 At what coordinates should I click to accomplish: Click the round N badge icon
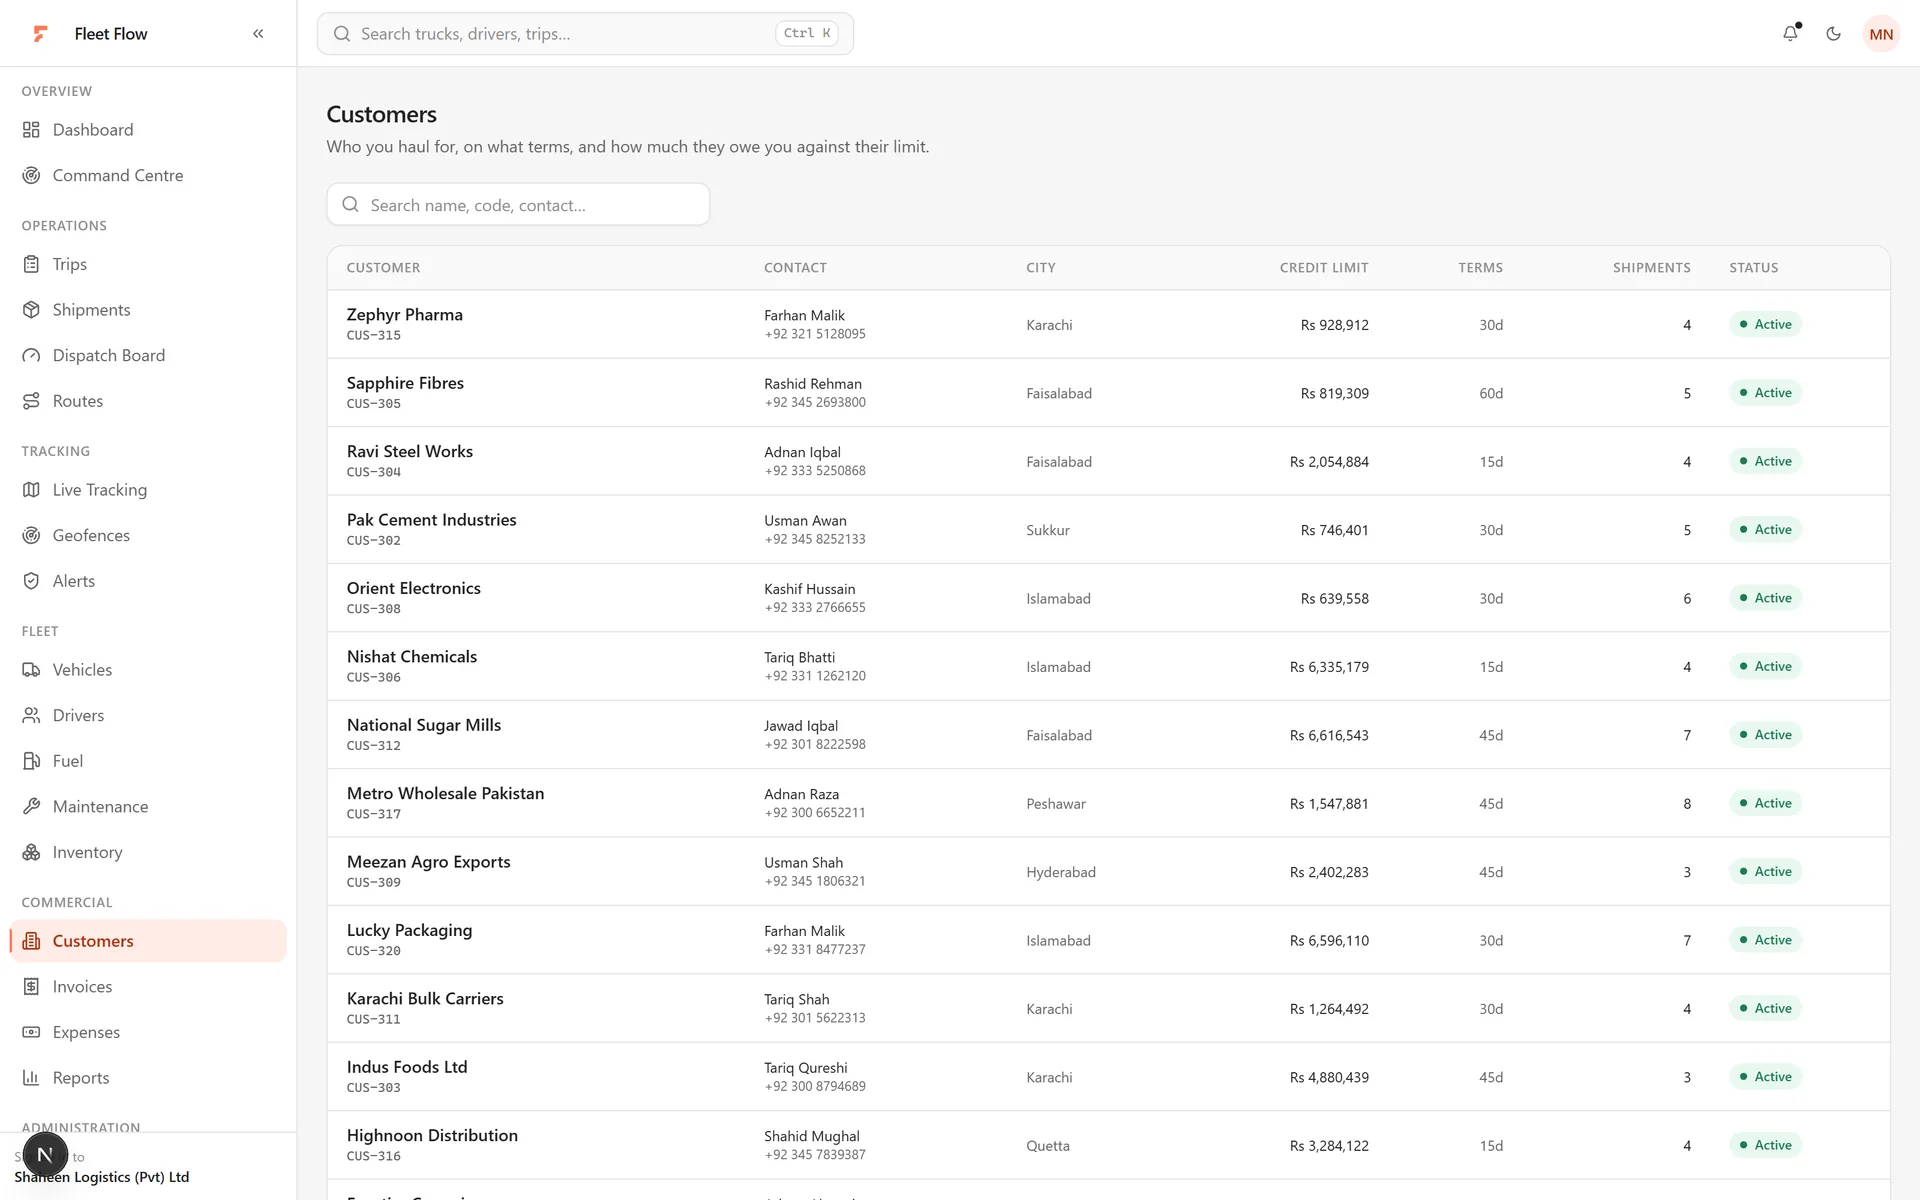click(46, 1155)
